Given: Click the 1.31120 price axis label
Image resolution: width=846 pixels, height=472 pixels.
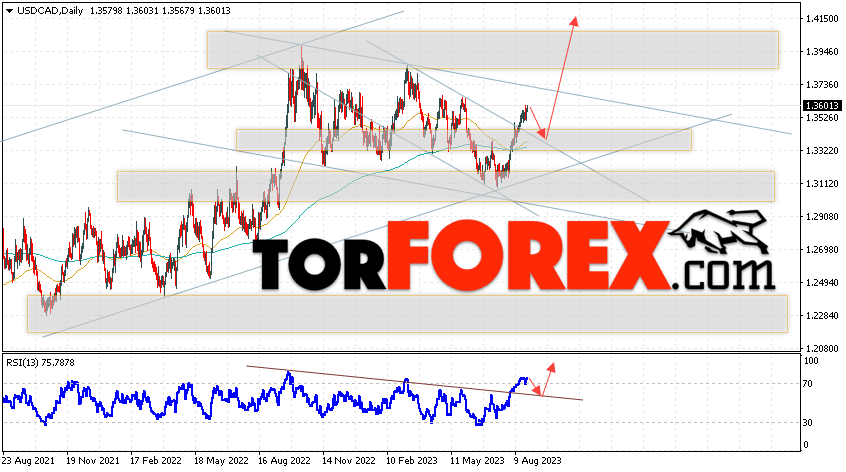Looking at the screenshot, I should point(822,183).
